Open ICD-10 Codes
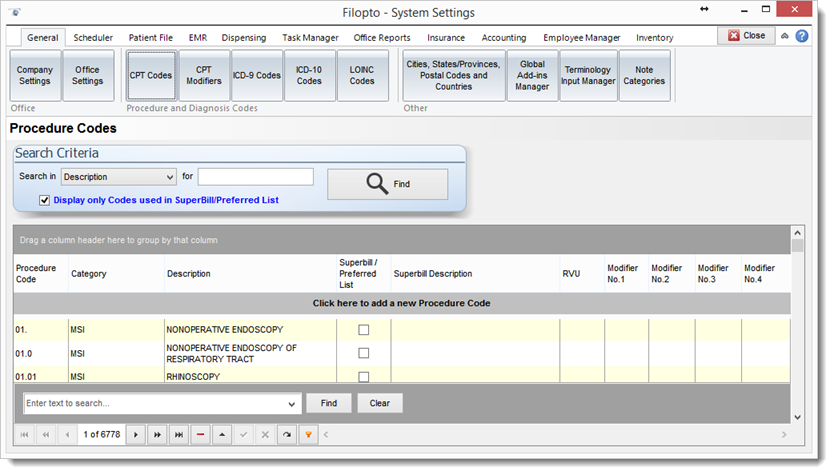Image resolution: width=833 pixels, height=474 pixels. click(309, 75)
